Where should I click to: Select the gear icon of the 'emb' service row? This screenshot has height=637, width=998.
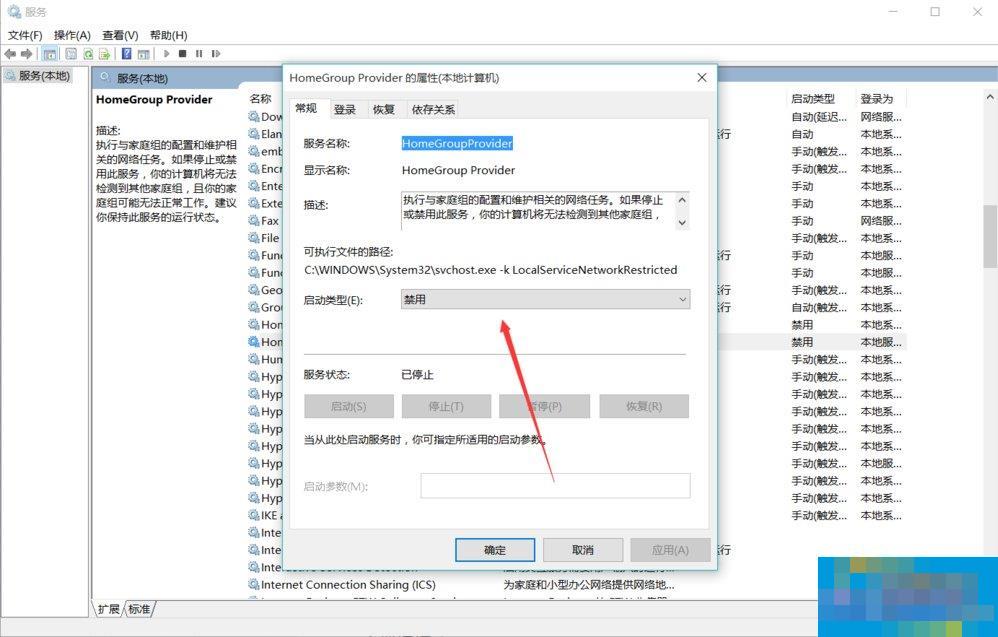pos(254,151)
